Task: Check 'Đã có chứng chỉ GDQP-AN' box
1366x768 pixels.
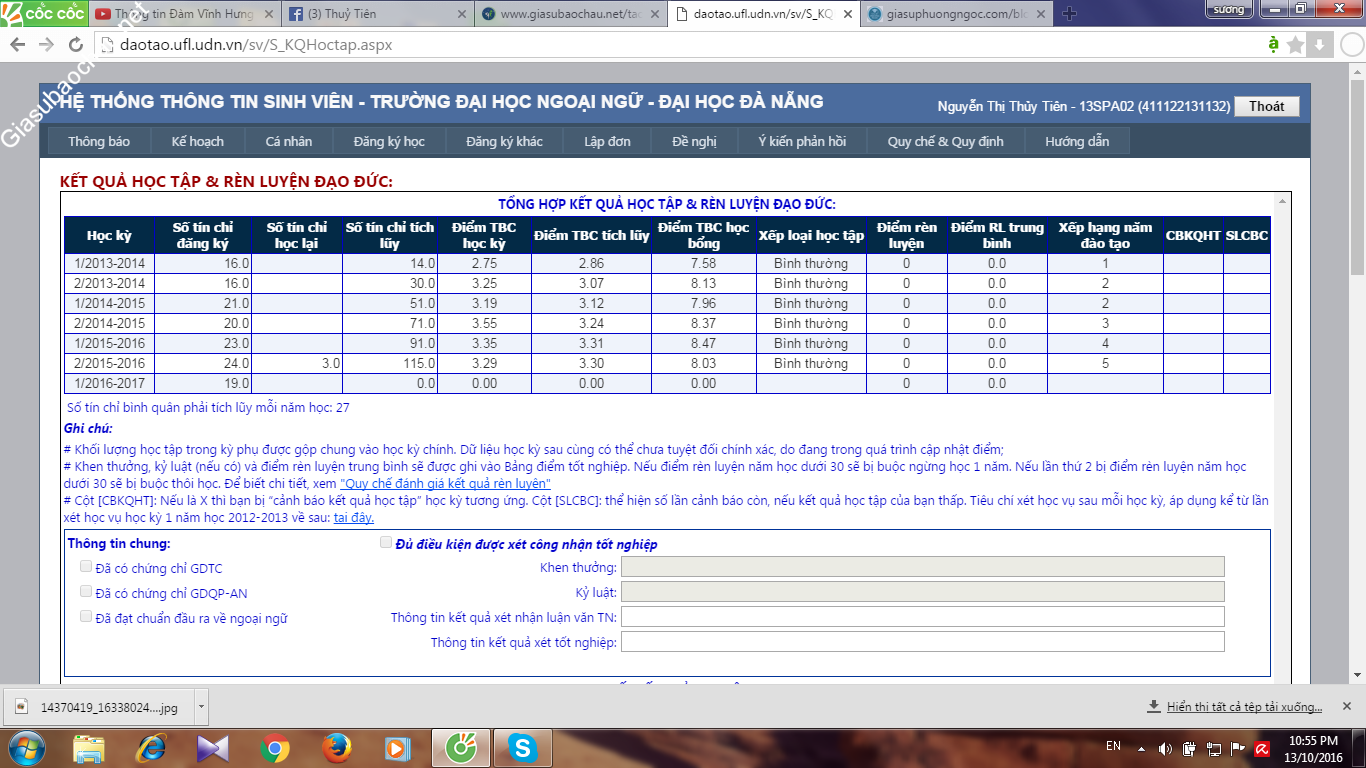Action: (86, 591)
